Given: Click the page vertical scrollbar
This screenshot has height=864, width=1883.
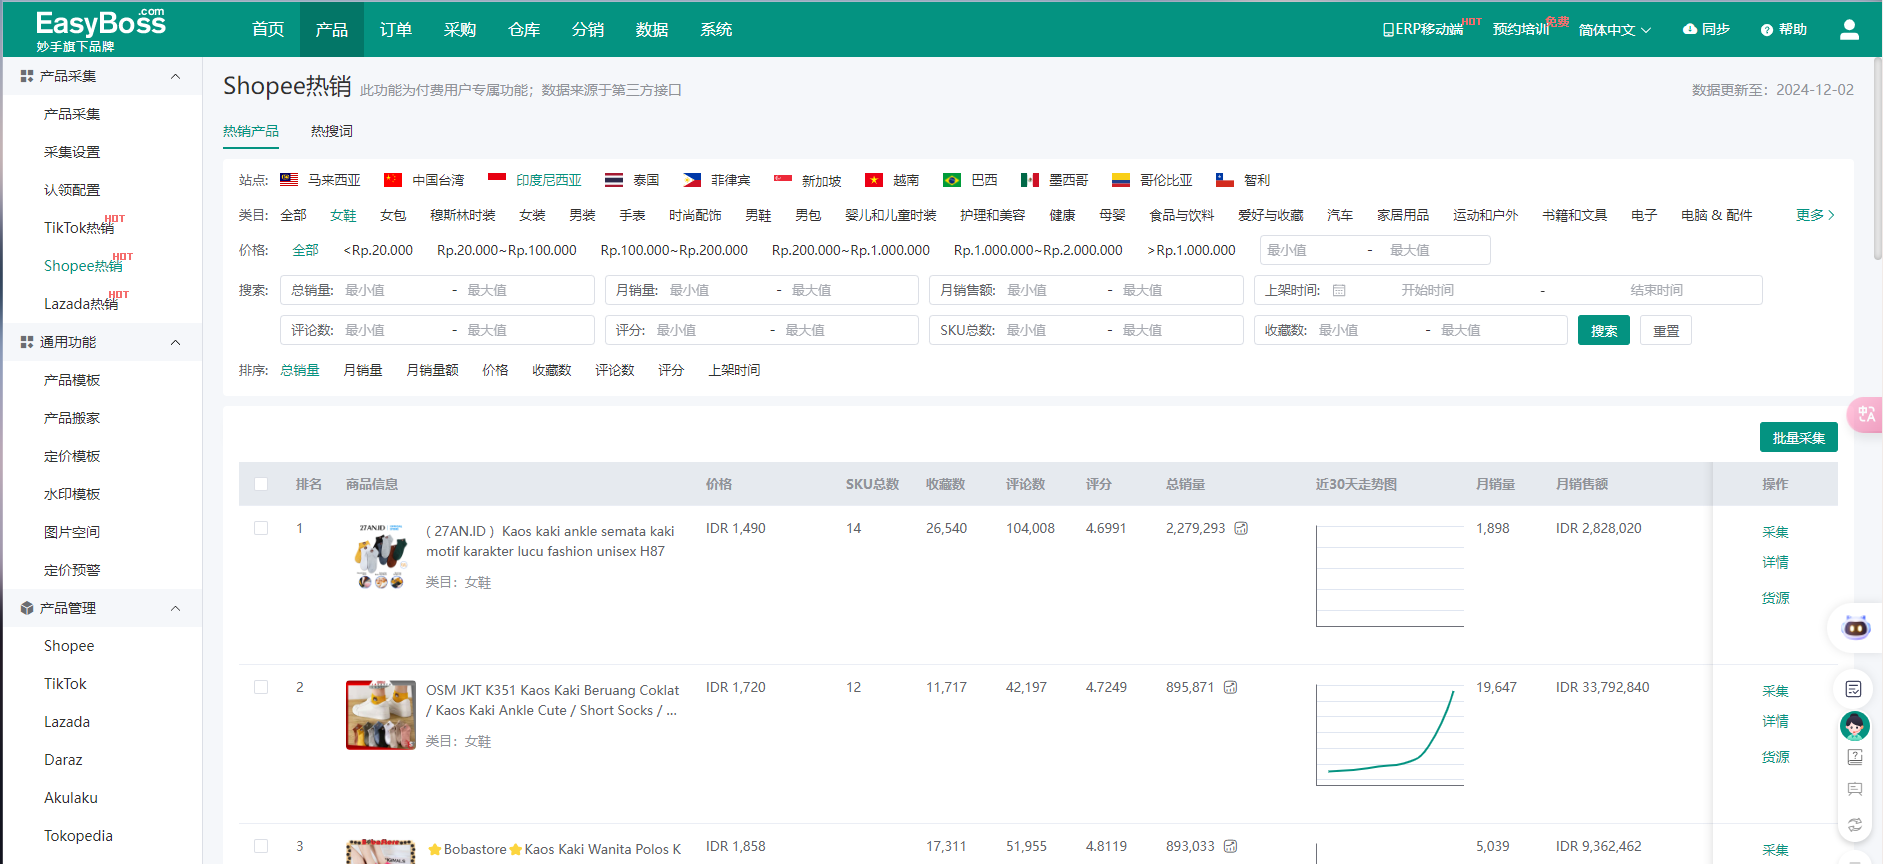Looking at the screenshot, I should pyautogui.click(x=1877, y=160).
